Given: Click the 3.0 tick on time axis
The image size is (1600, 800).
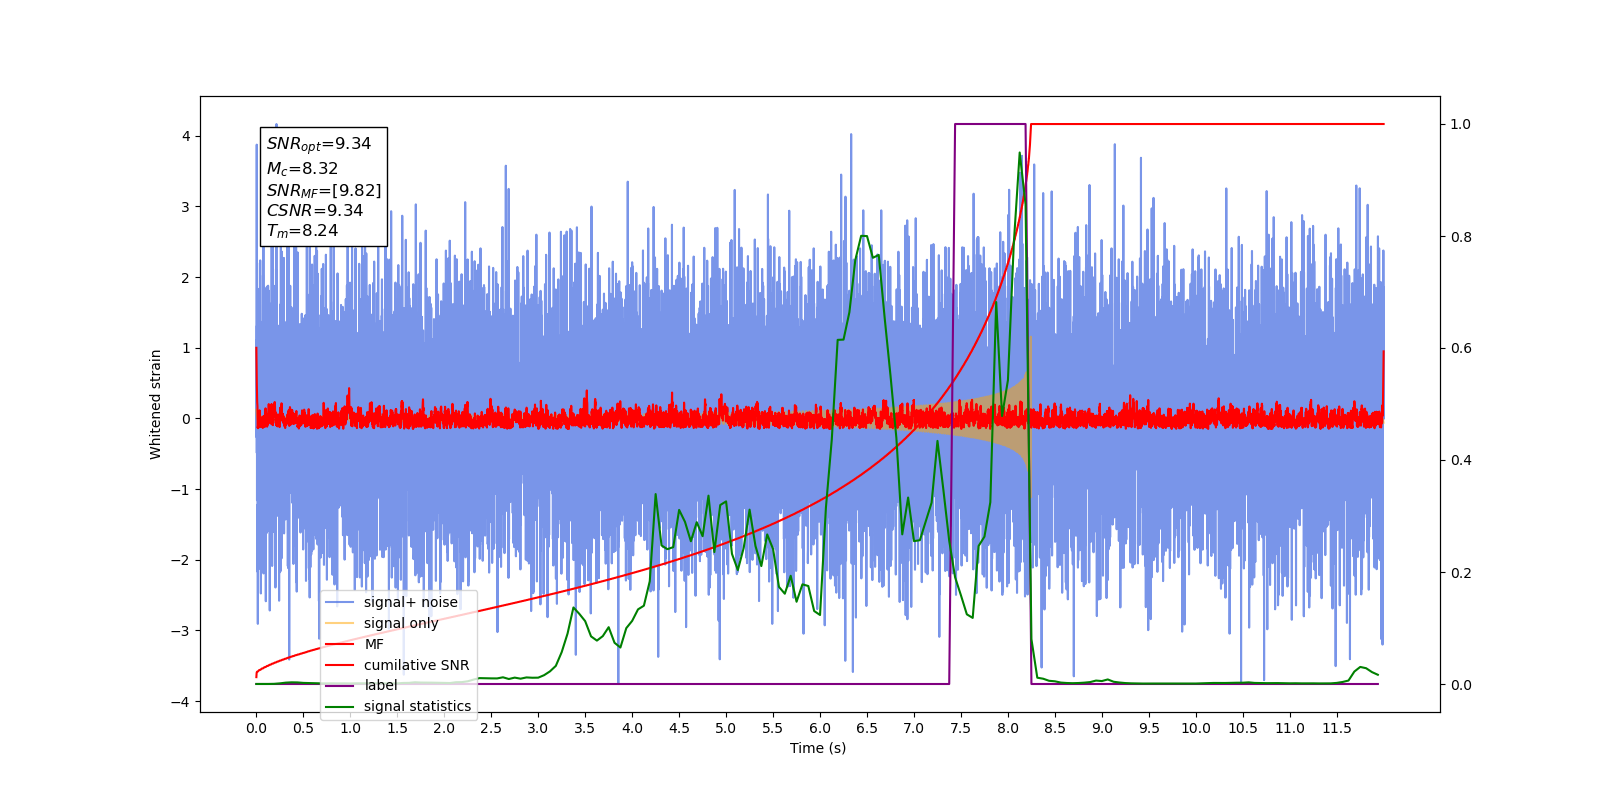Looking at the screenshot, I should [538, 728].
